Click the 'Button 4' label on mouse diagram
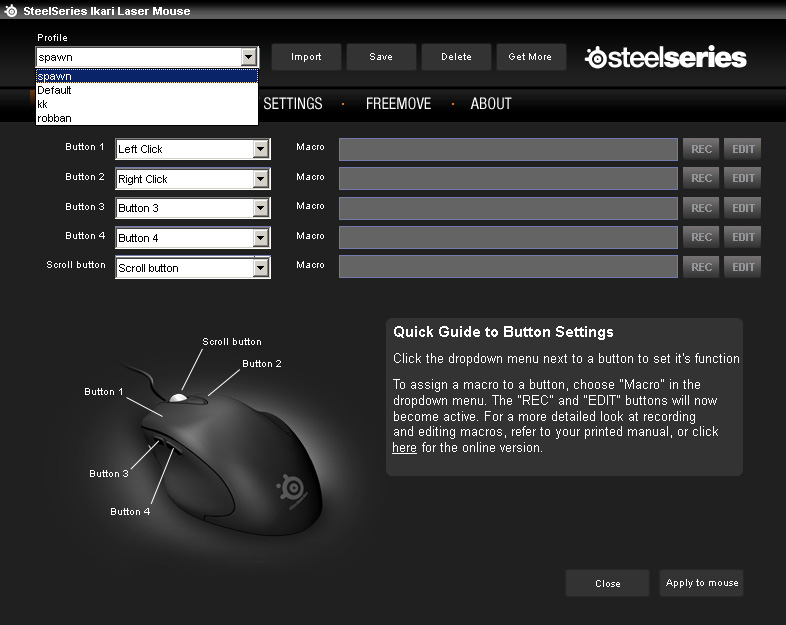786x625 pixels. [x=130, y=512]
